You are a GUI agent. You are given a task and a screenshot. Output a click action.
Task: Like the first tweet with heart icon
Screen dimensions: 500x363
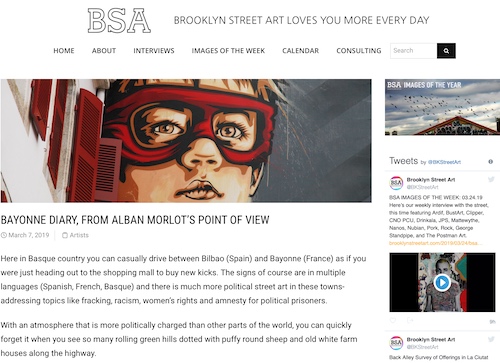(x=393, y=320)
